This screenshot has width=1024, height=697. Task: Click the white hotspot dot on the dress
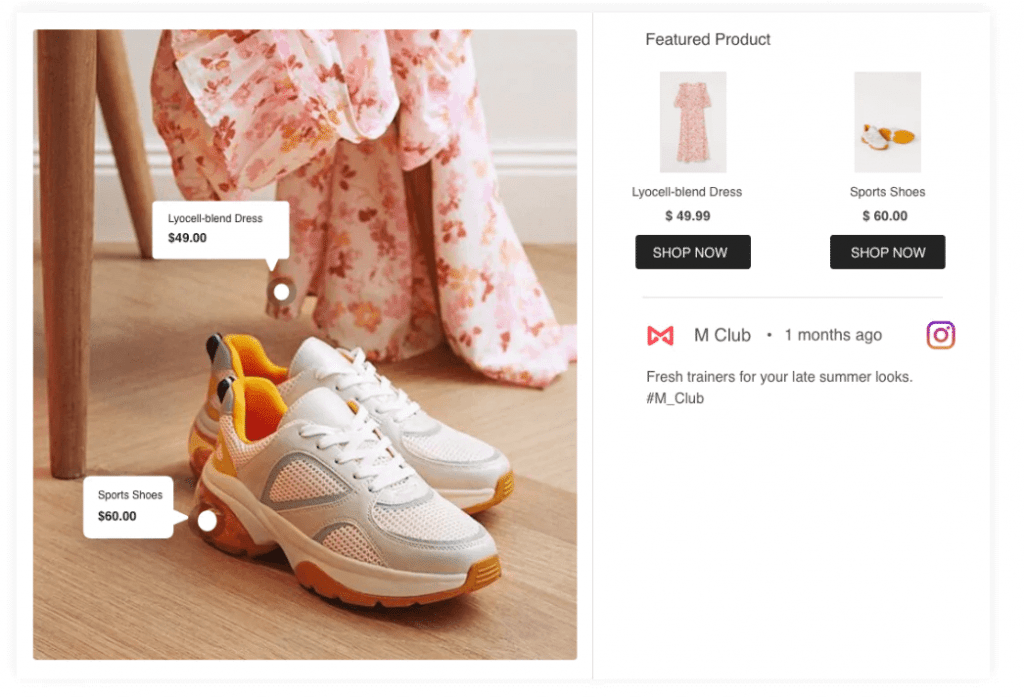[281, 292]
